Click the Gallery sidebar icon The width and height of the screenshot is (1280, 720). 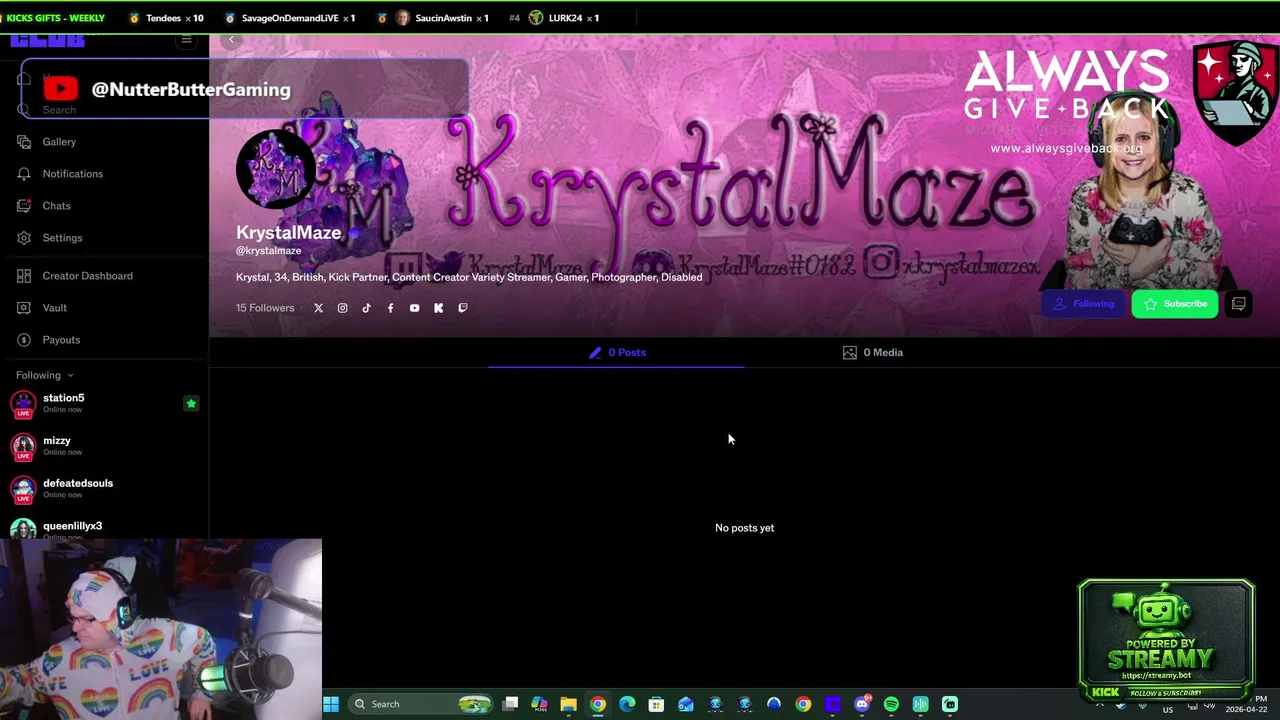click(x=24, y=142)
